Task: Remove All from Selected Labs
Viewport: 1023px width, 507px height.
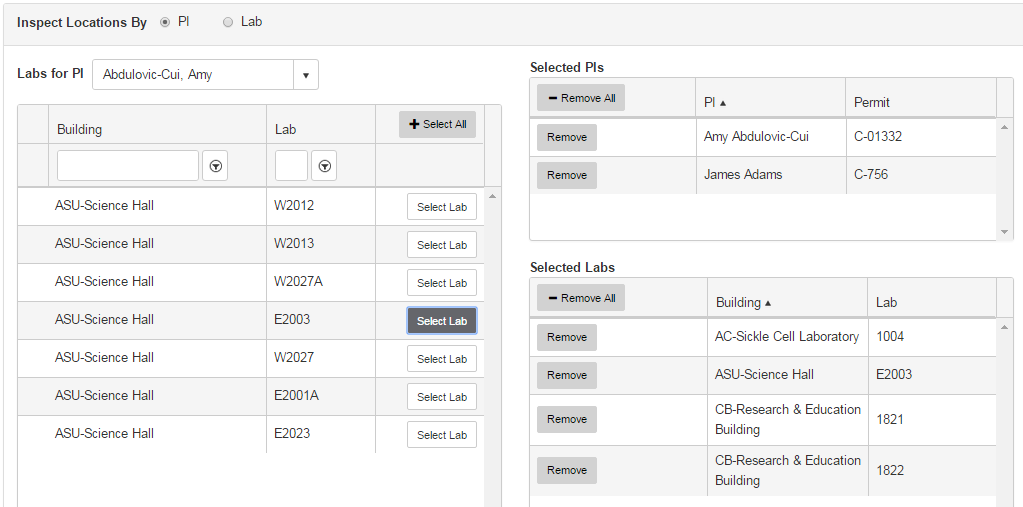Action: coord(581,298)
